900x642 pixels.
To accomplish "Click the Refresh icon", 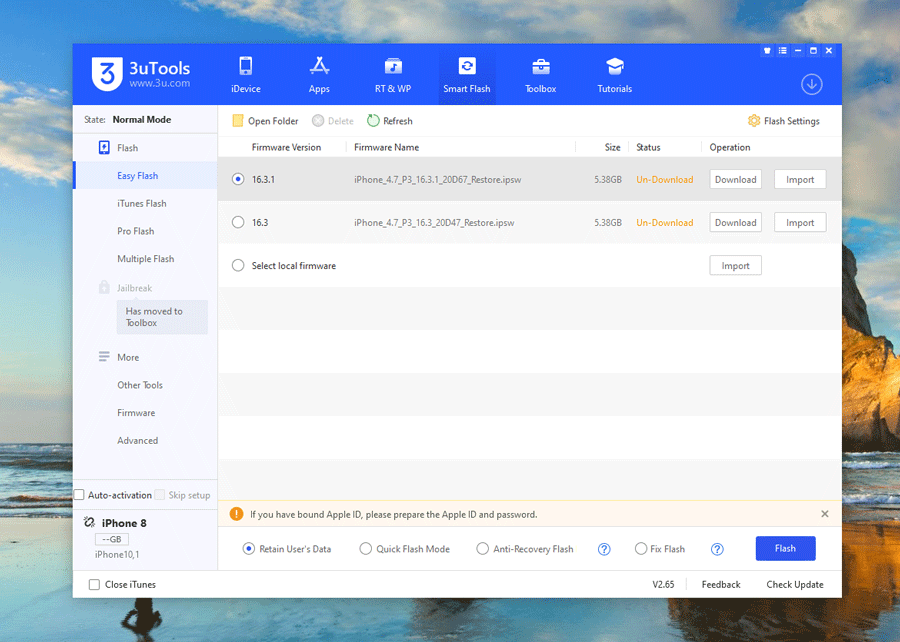I will pos(373,121).
